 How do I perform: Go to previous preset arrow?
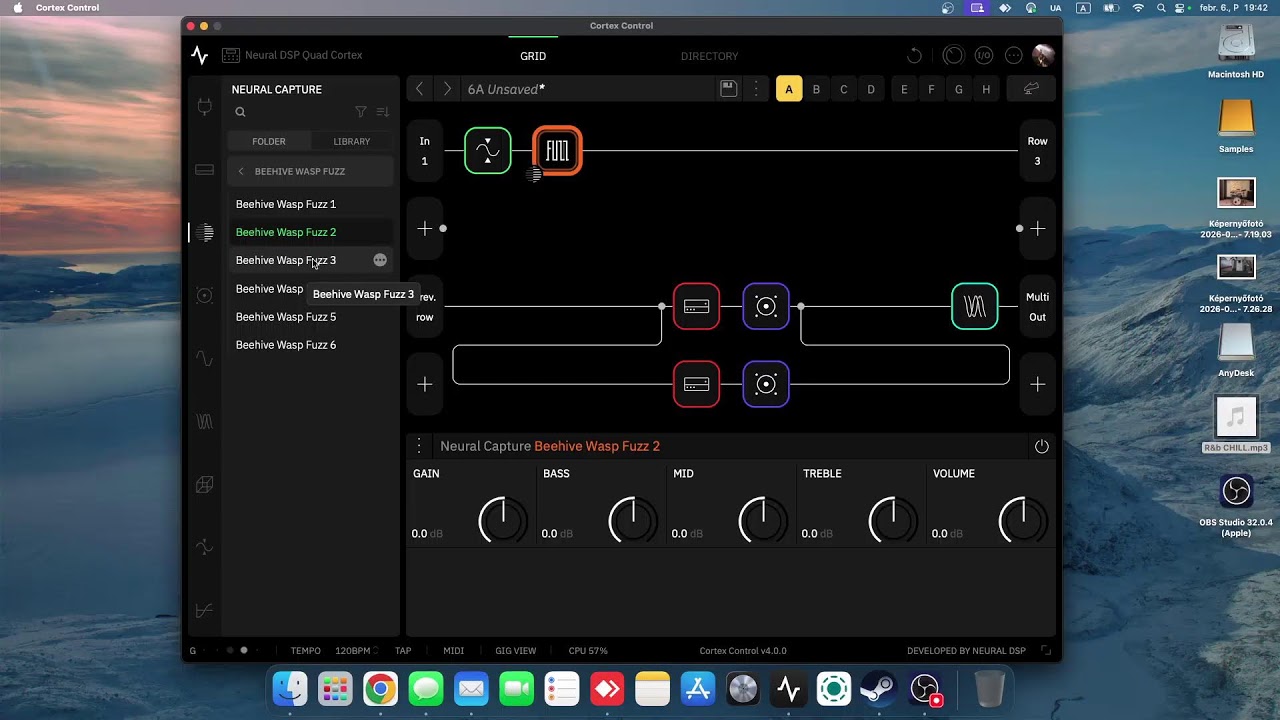[x=419, y=89]
